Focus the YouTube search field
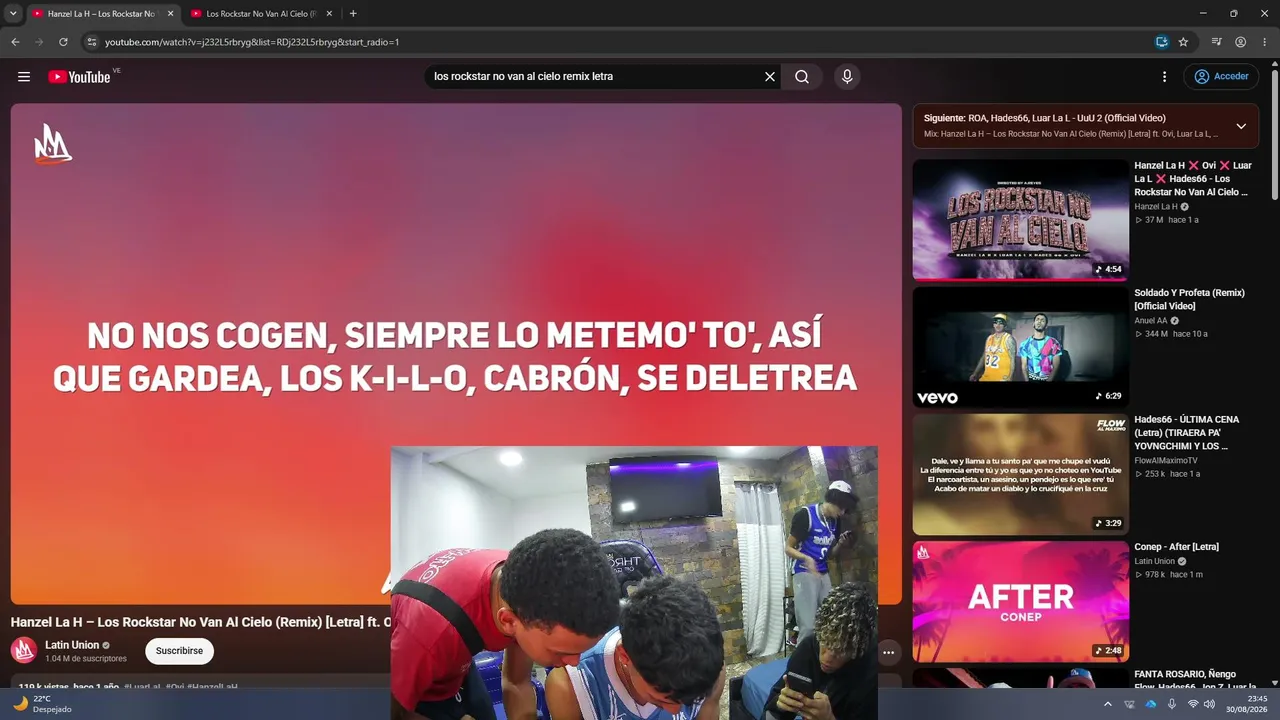Screen dimensions: 1280x720 point(595,77)
